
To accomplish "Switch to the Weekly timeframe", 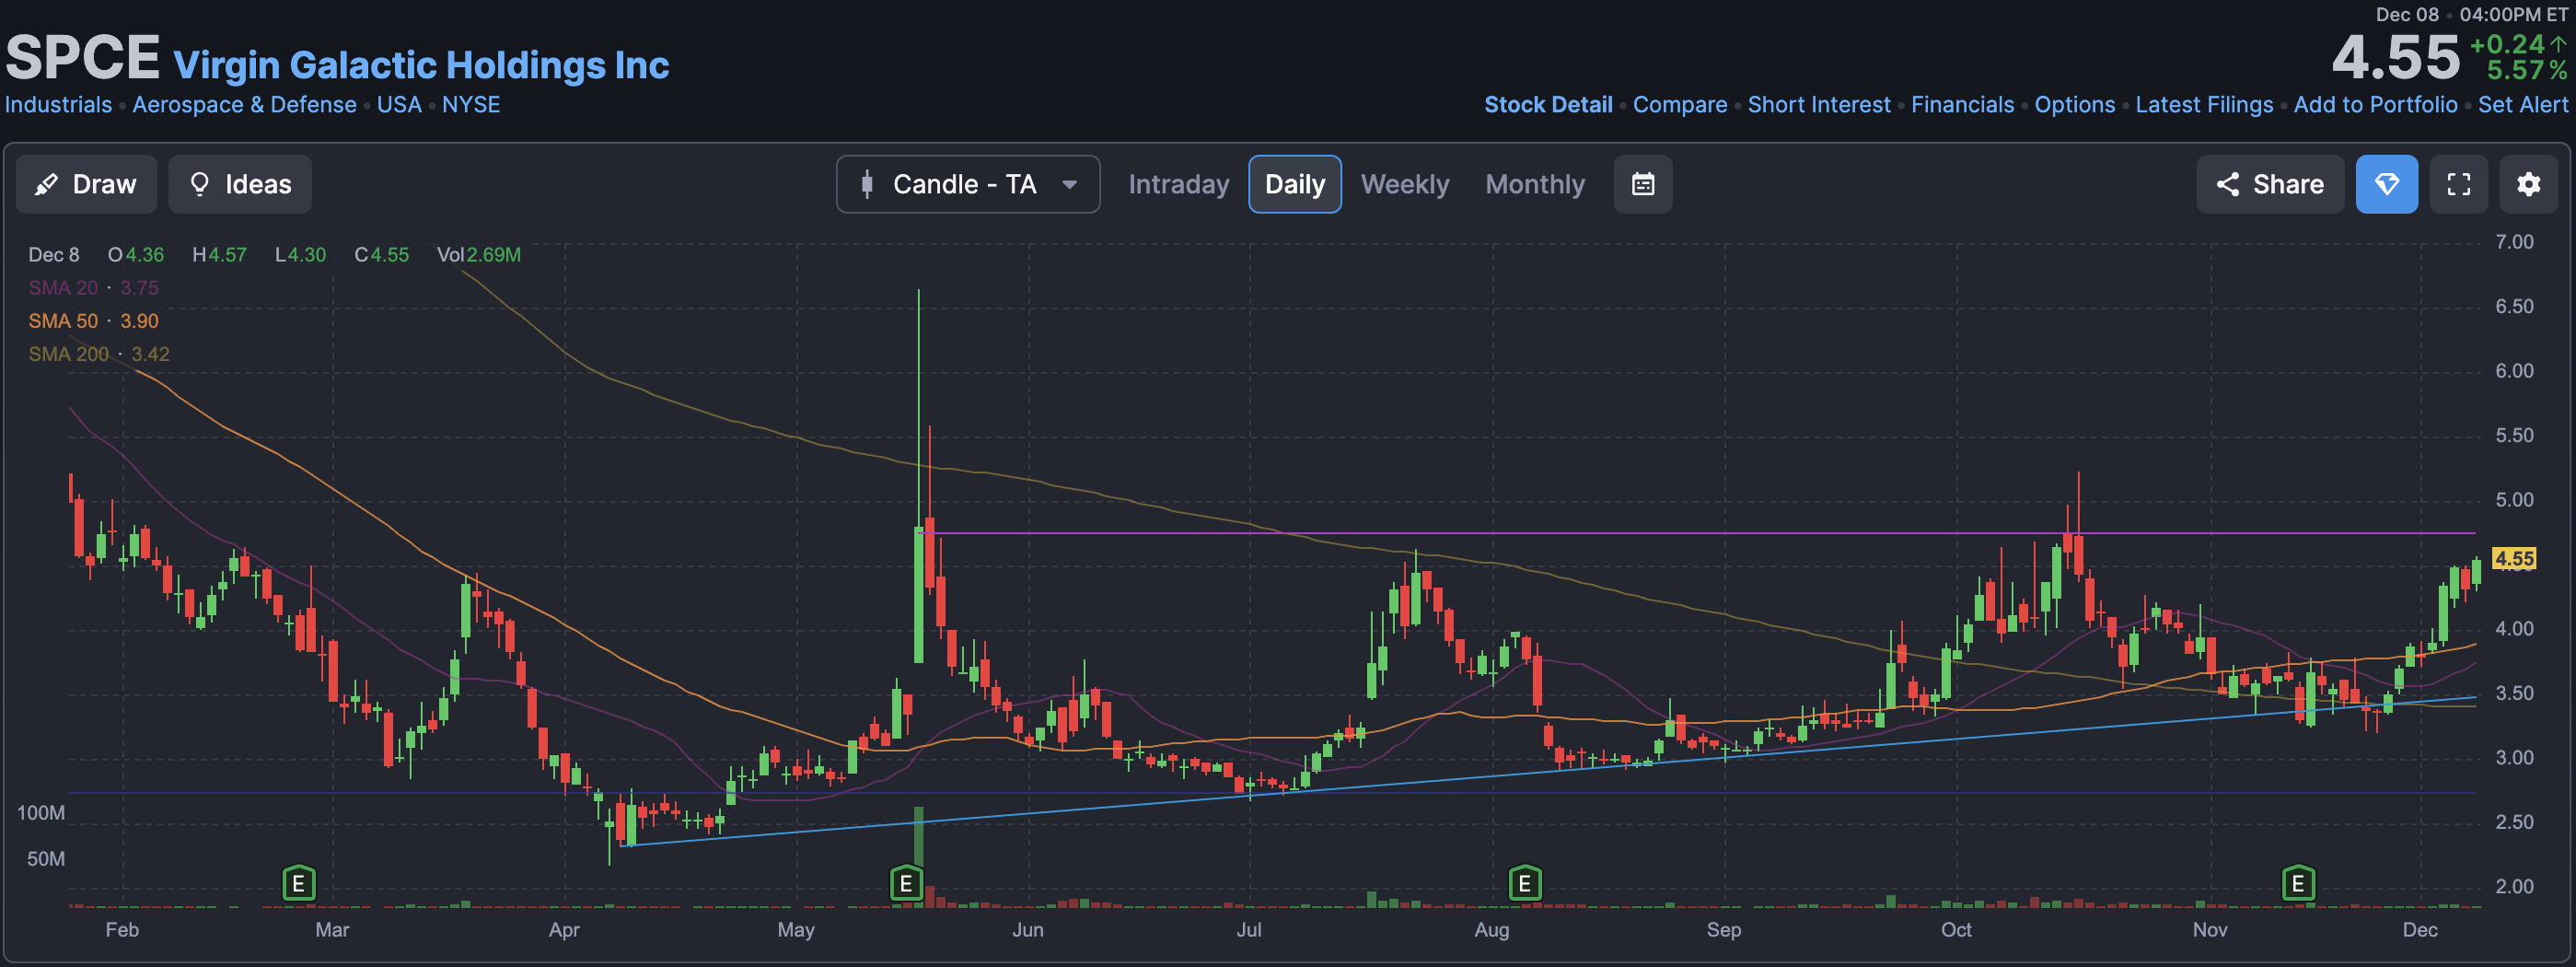I will point(1405,184).
